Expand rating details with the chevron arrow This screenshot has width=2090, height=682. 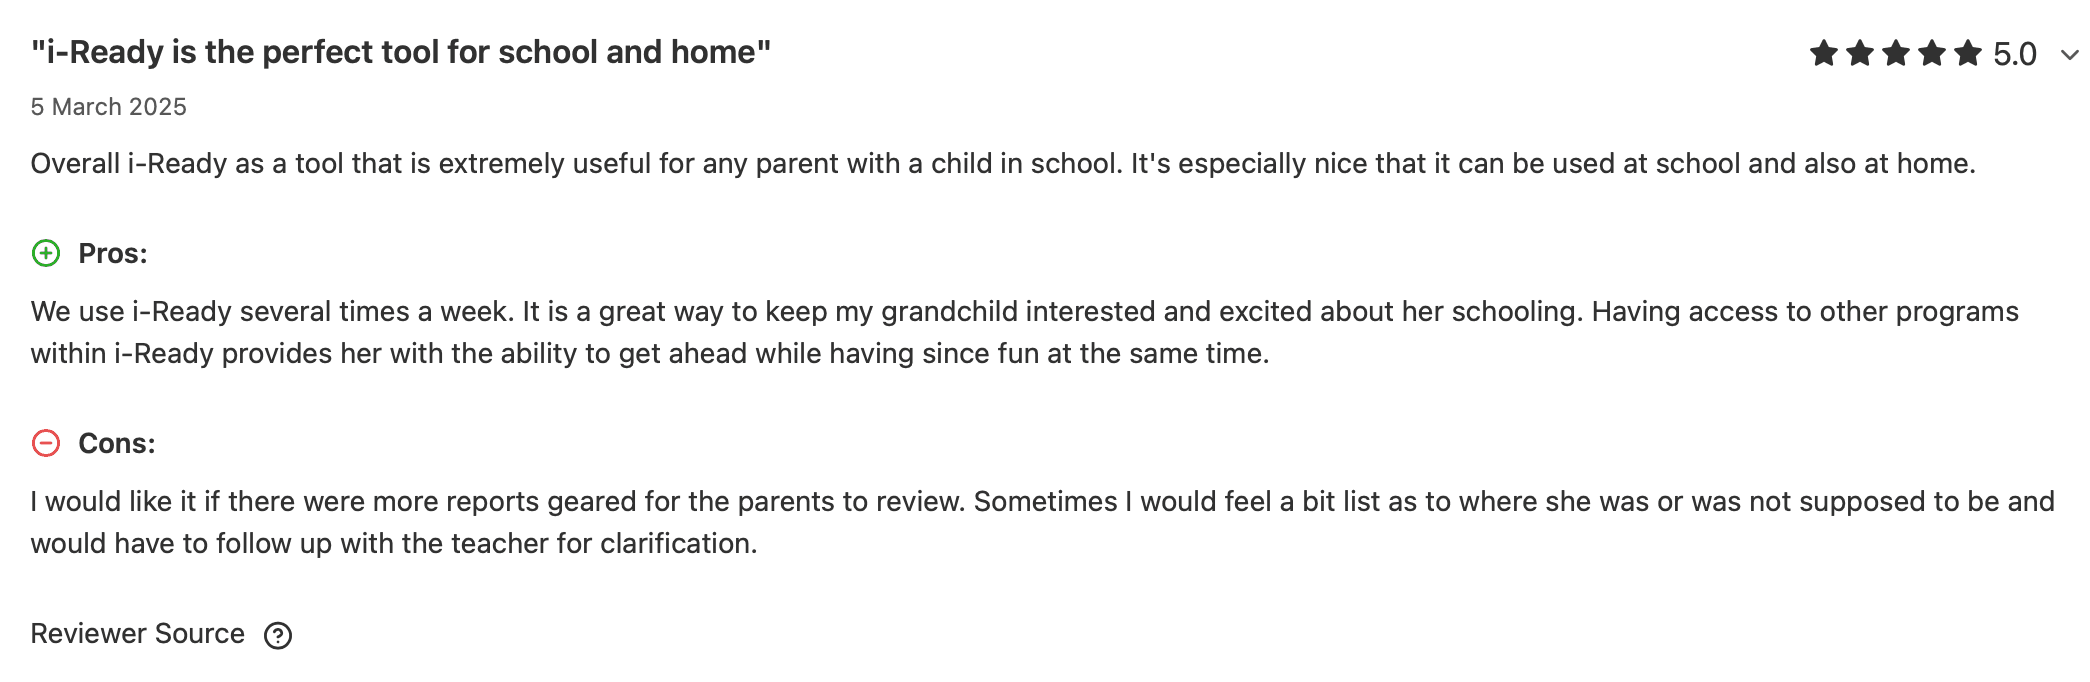(x=2070, y=55)
